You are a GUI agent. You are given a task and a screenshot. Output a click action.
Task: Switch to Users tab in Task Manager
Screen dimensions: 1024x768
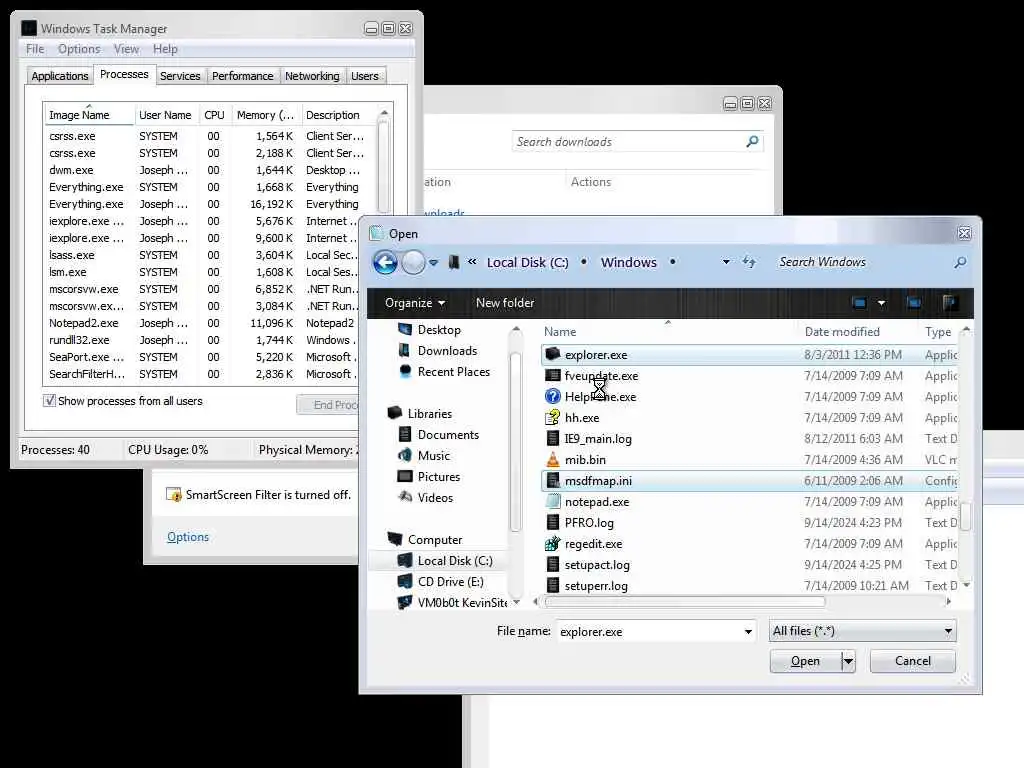coord(364,76)
